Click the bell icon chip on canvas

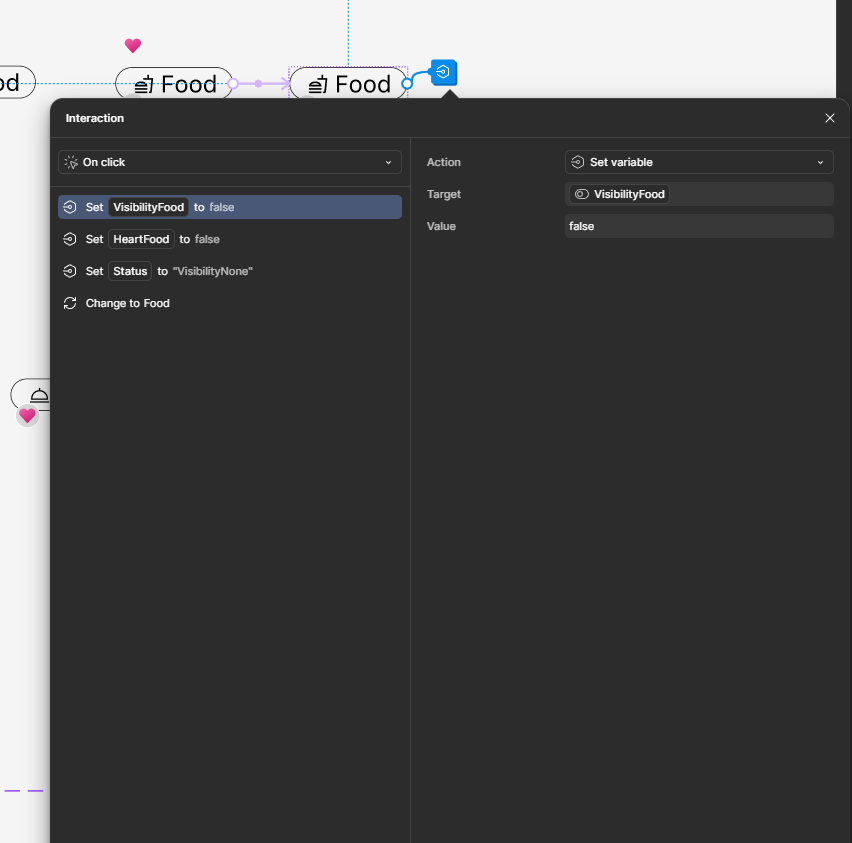click(32, 395)
